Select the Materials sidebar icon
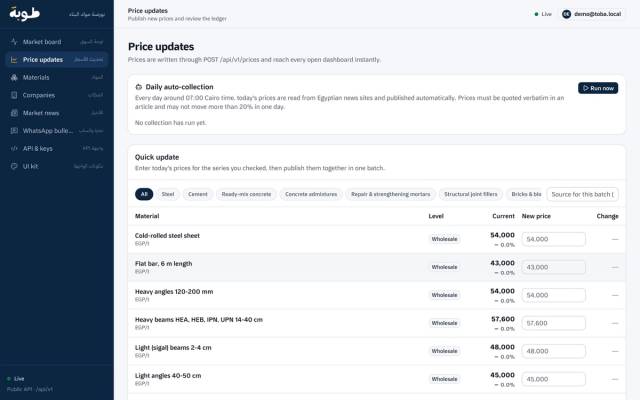The width and height of the screenshot is (640, 400). point(14,77)
